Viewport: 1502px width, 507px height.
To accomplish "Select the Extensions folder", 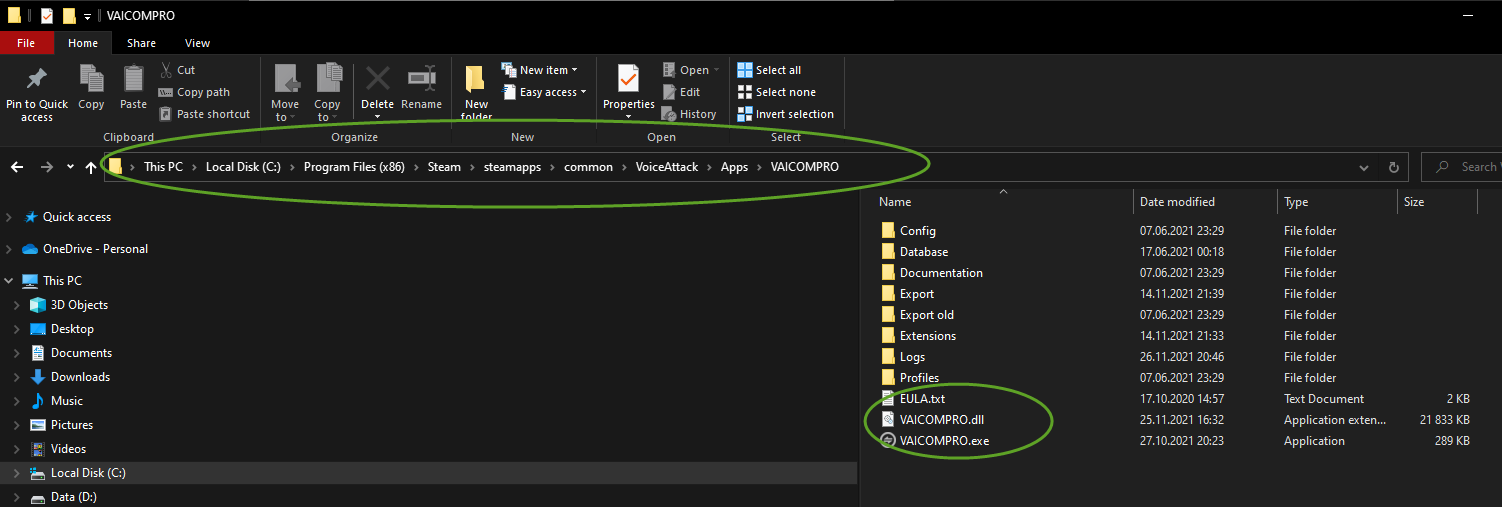I will (927, 336).
